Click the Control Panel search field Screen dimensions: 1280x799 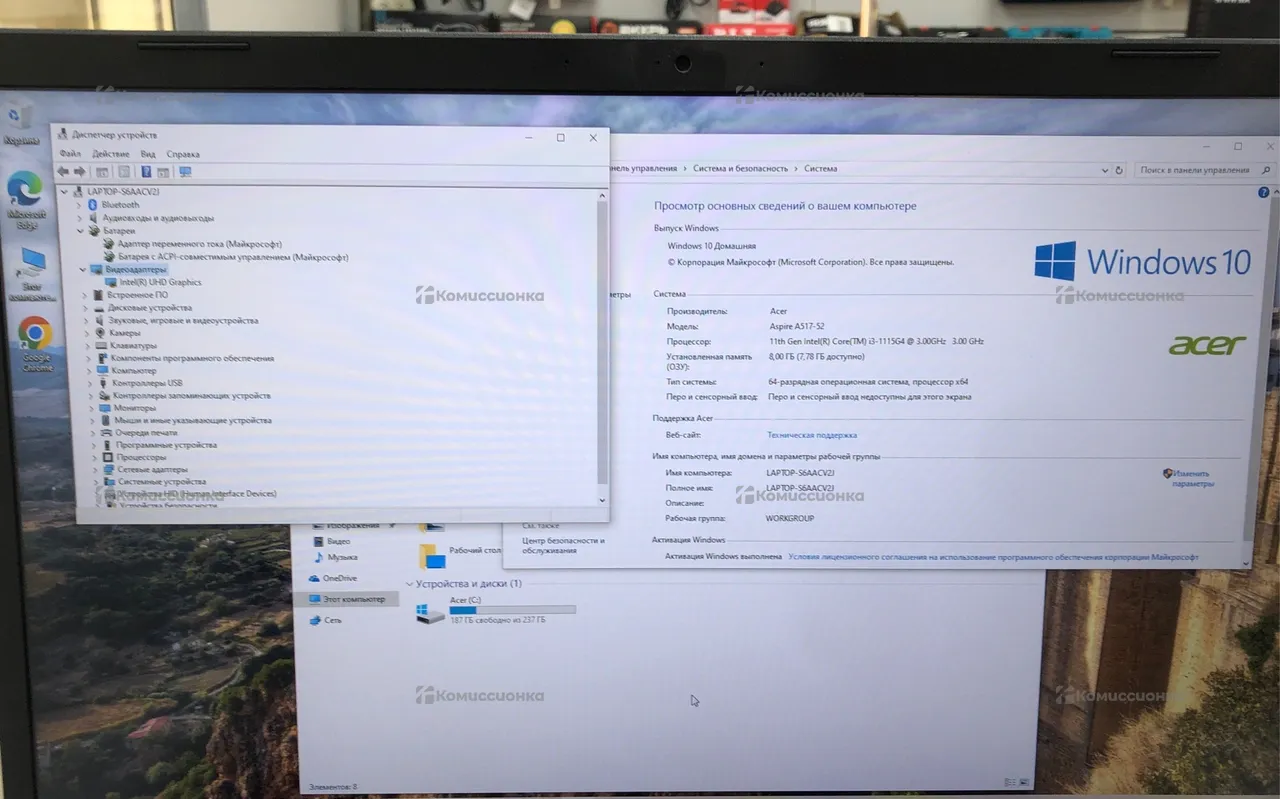click(1190, 170)
